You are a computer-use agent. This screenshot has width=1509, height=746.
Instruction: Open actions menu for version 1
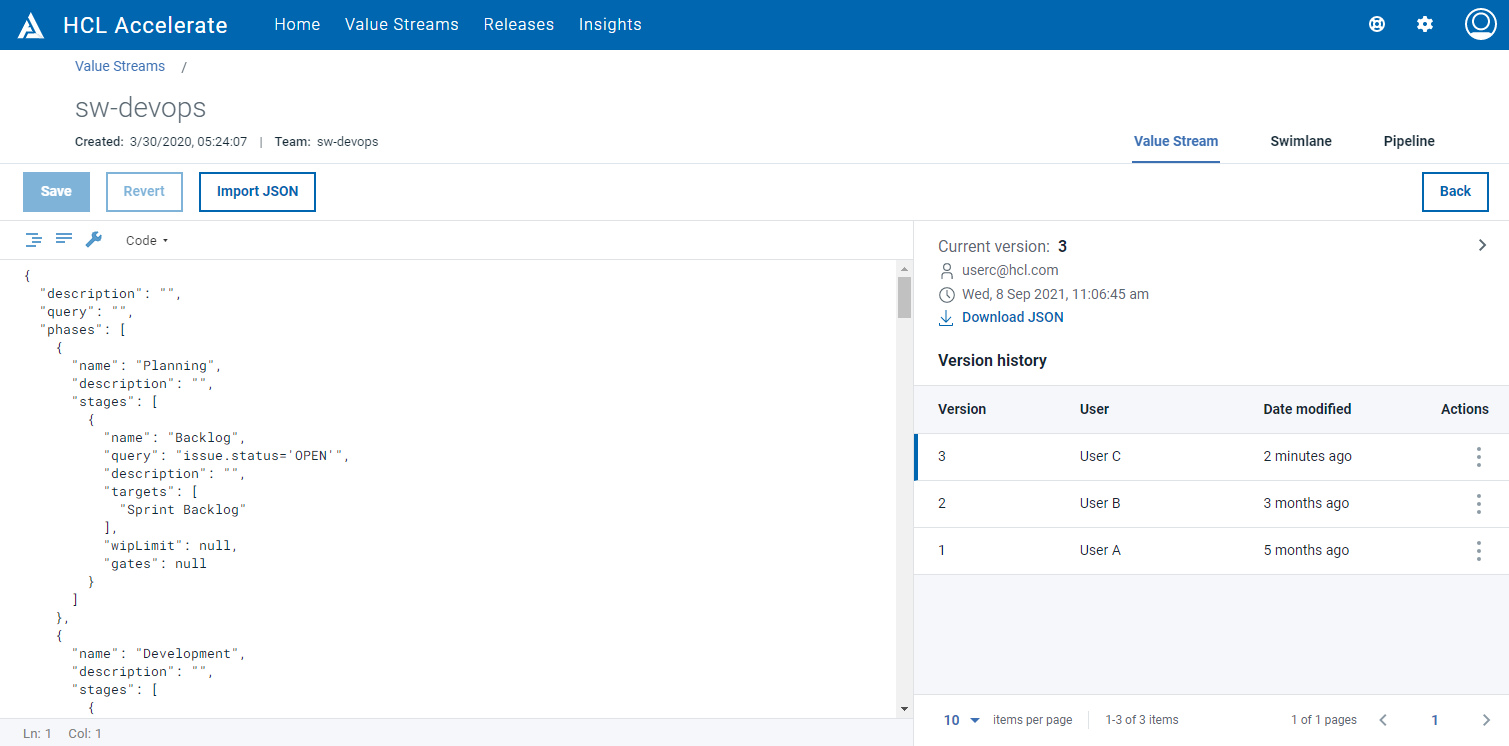coord(1479,551)
